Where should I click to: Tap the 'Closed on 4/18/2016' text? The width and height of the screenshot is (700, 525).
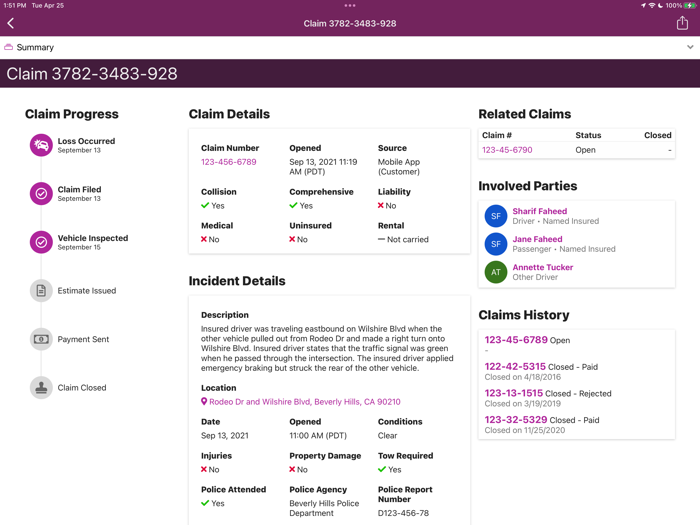[523, 377]
